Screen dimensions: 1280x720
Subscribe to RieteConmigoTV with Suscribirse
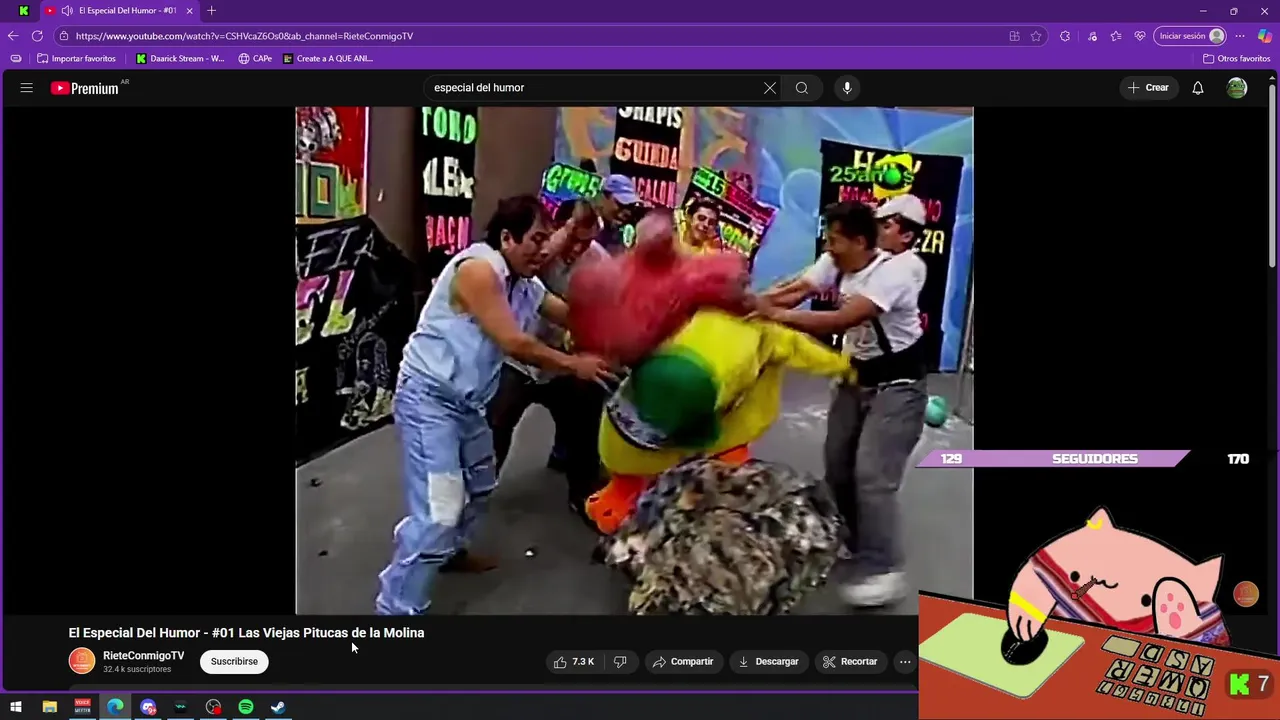click(x=234, y=662)
